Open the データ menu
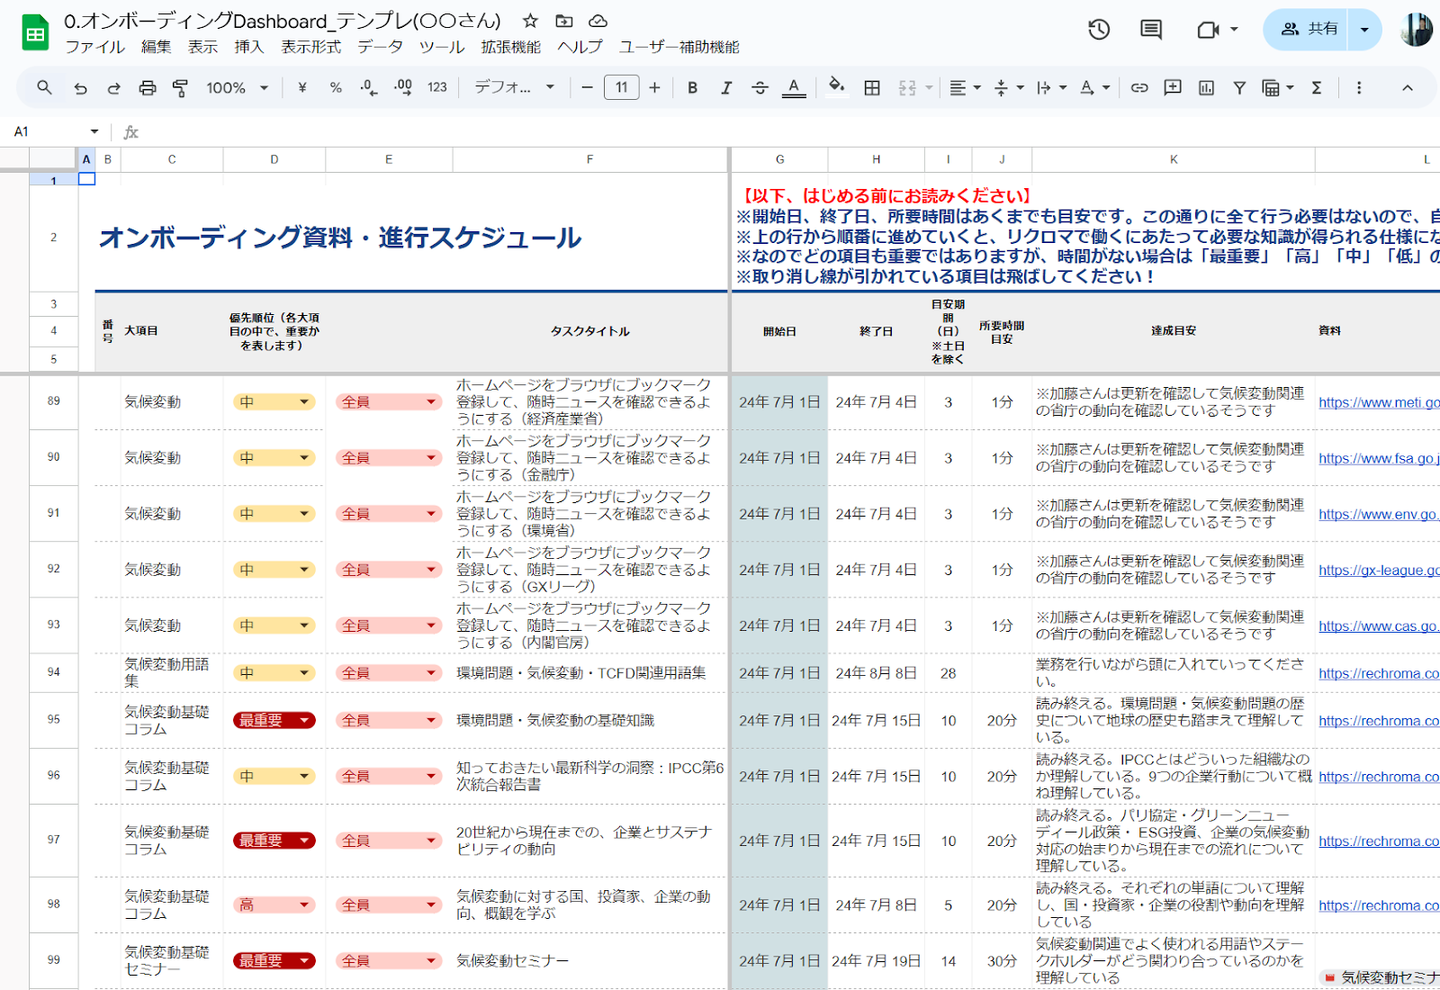The height and width of the screenshot is (990, 1440). pyautogui.click(x=380, y=47)
